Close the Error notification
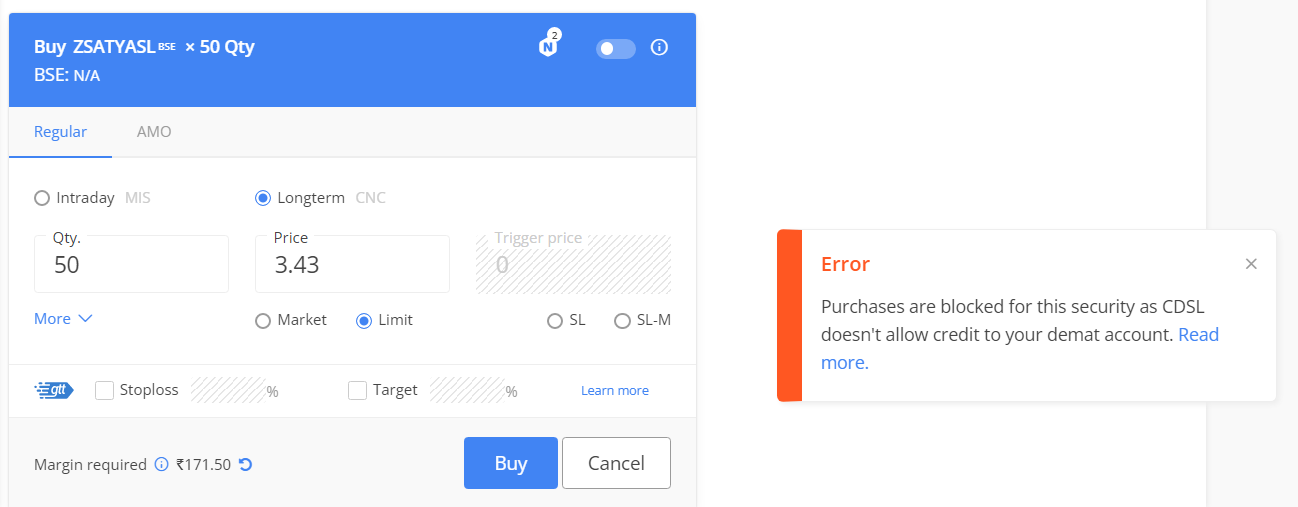 point(1251,264)
